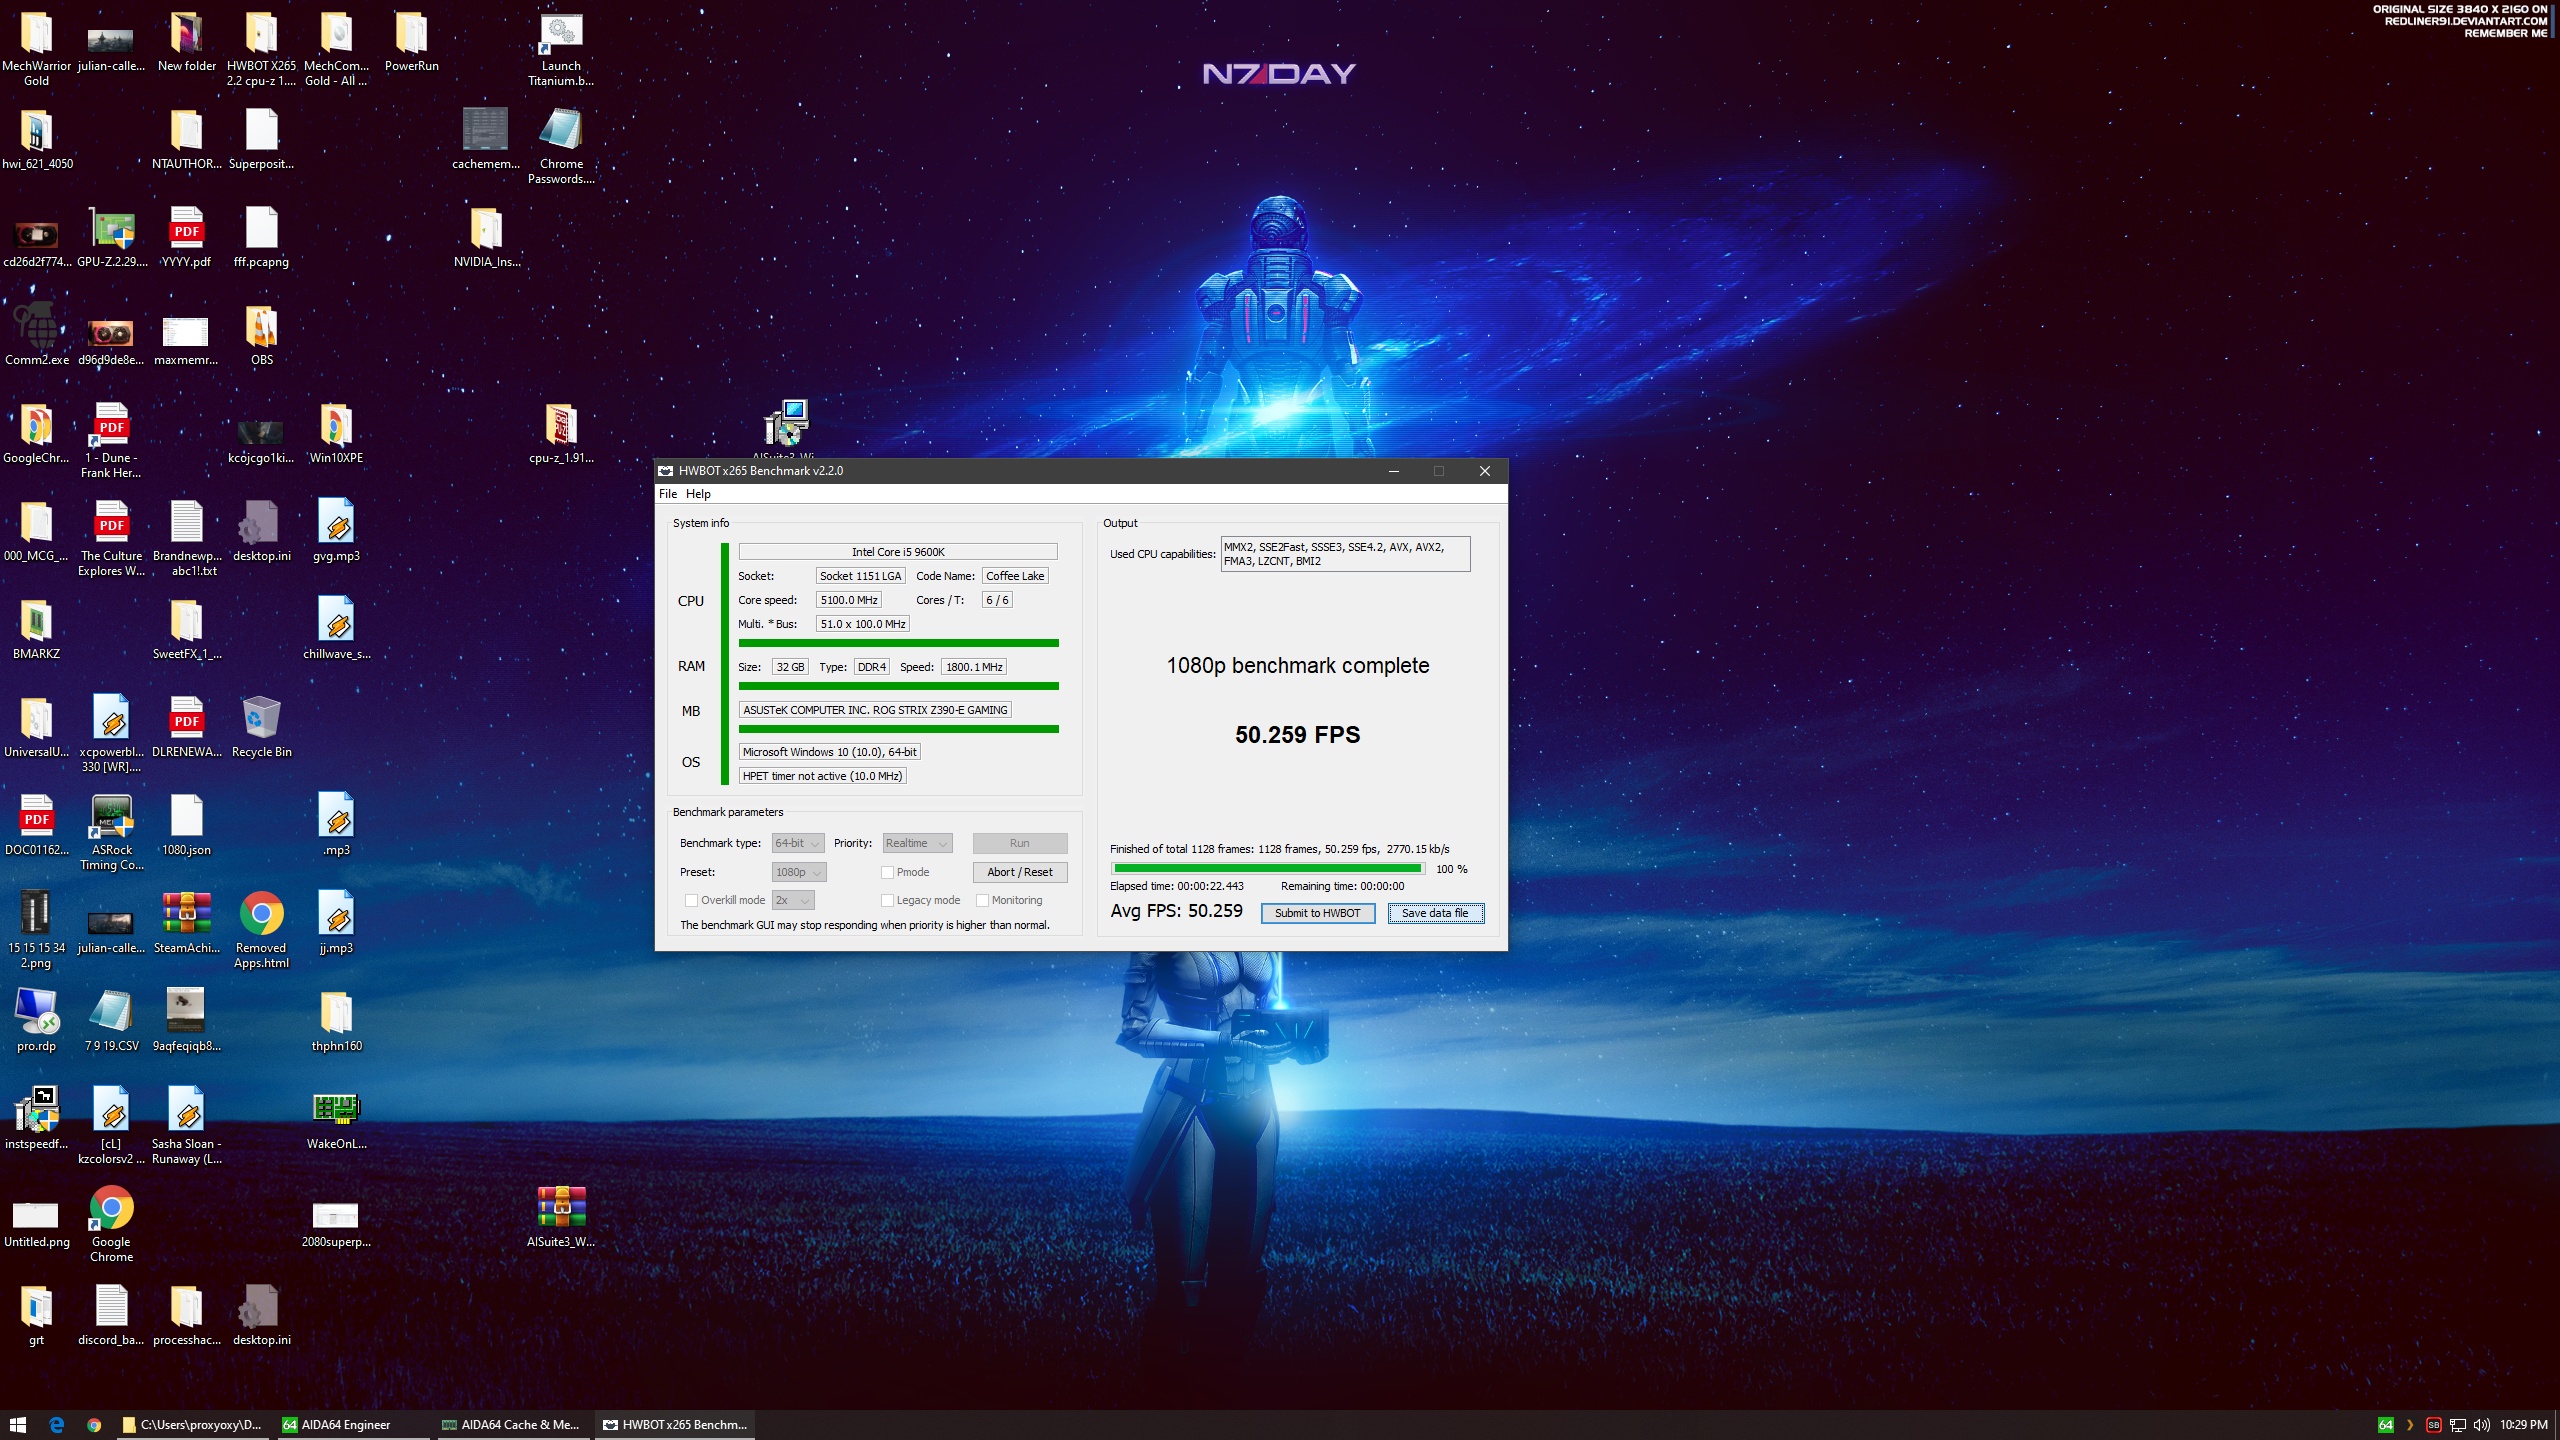Toggle the Pmode checkbox
2560x1440 pixels.
887,872
